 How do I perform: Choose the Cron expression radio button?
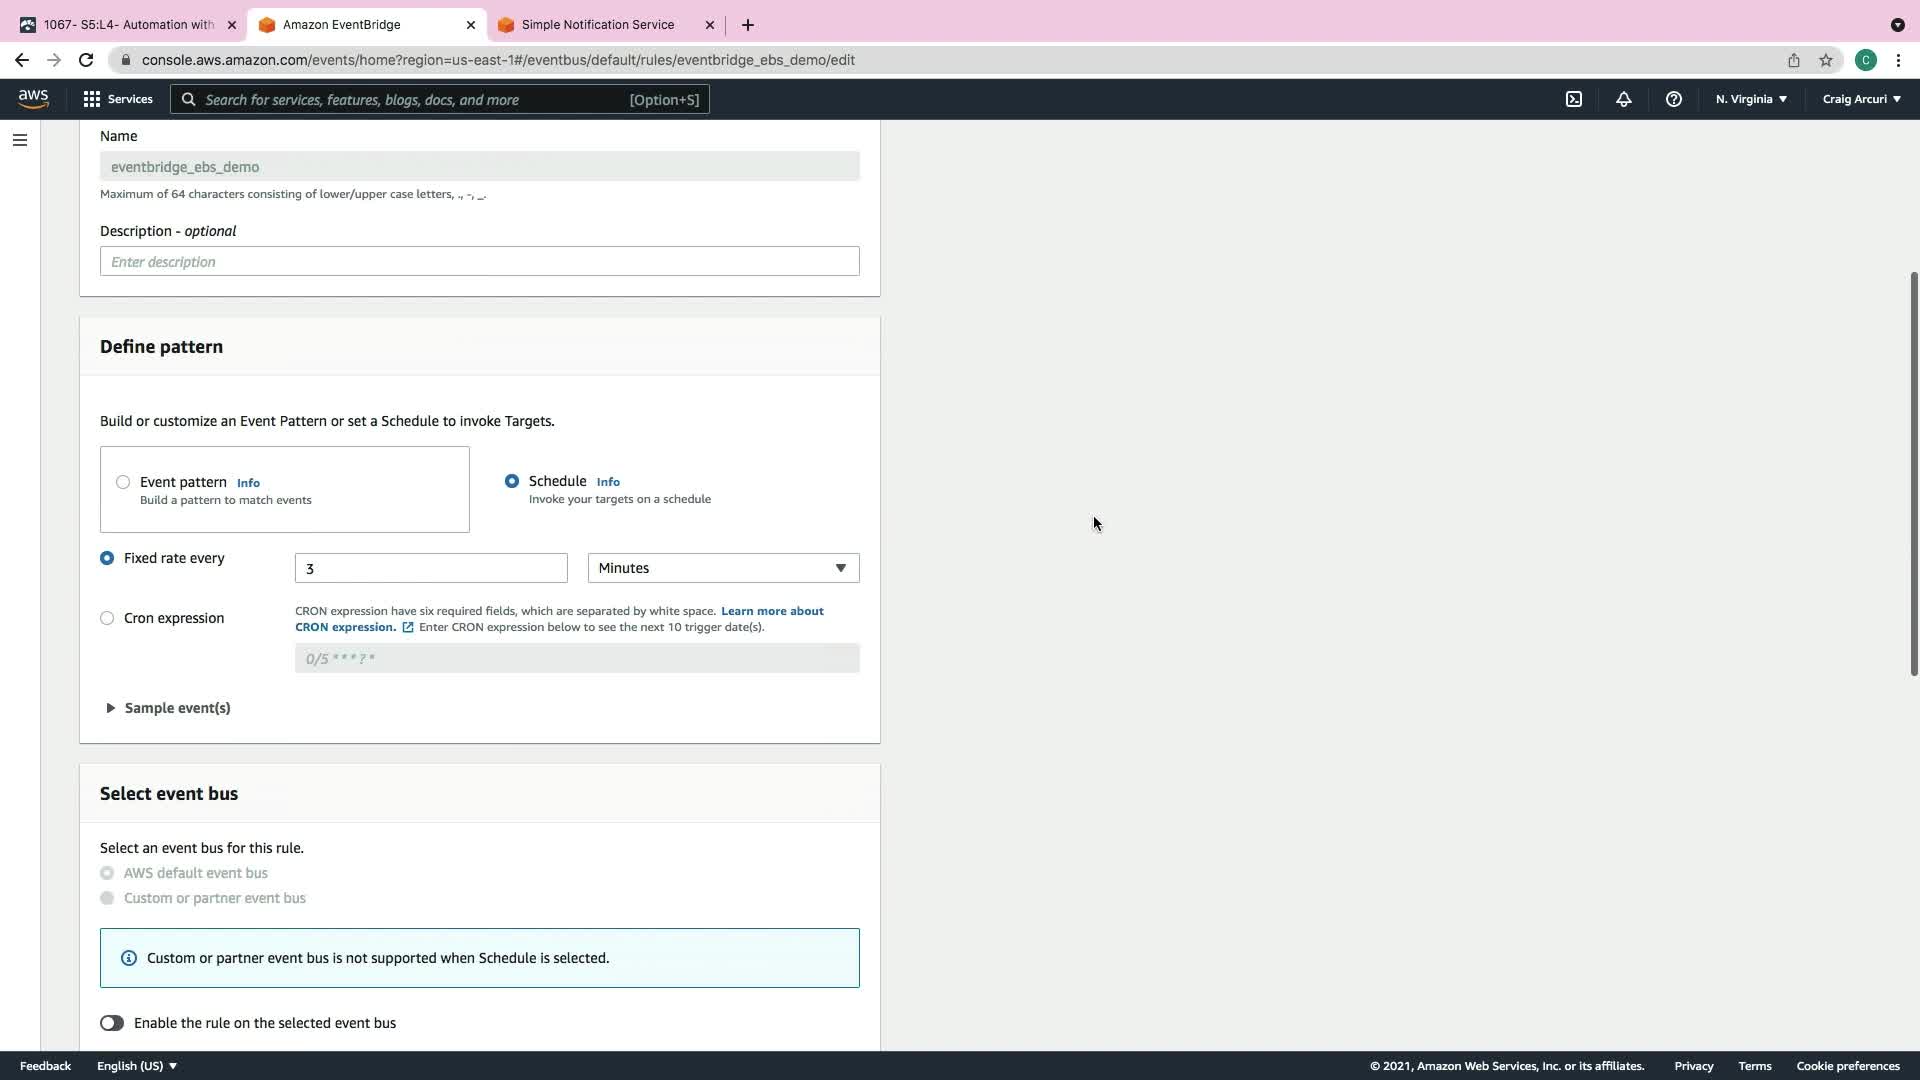pyautogui.click(x=107, y=618)
